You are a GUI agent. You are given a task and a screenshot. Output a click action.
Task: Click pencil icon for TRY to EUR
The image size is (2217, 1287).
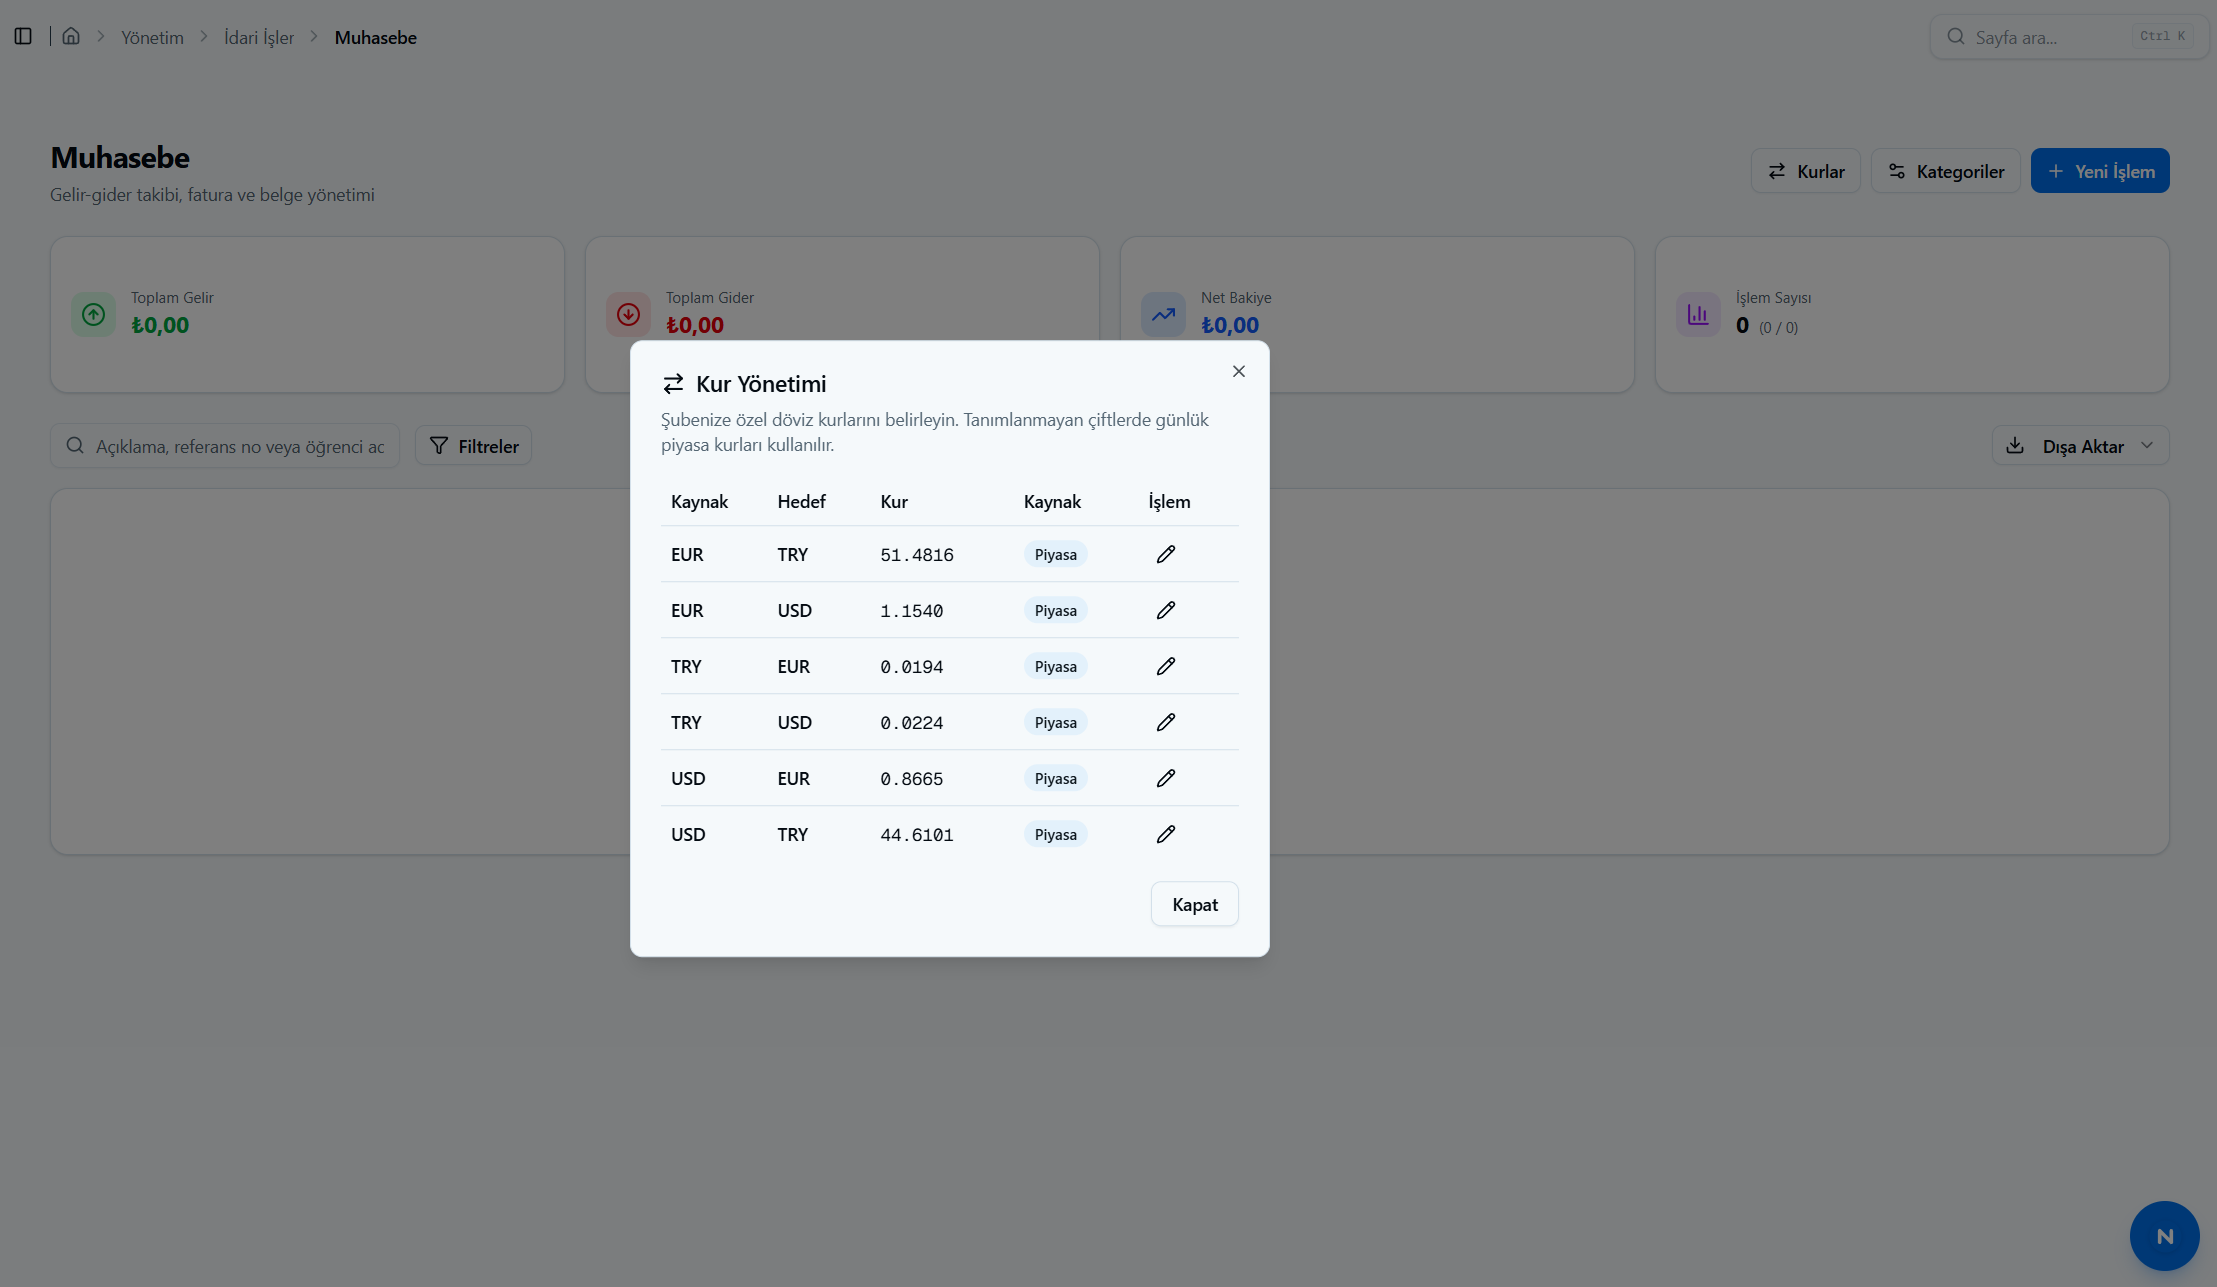click(x=1166, y=666)
